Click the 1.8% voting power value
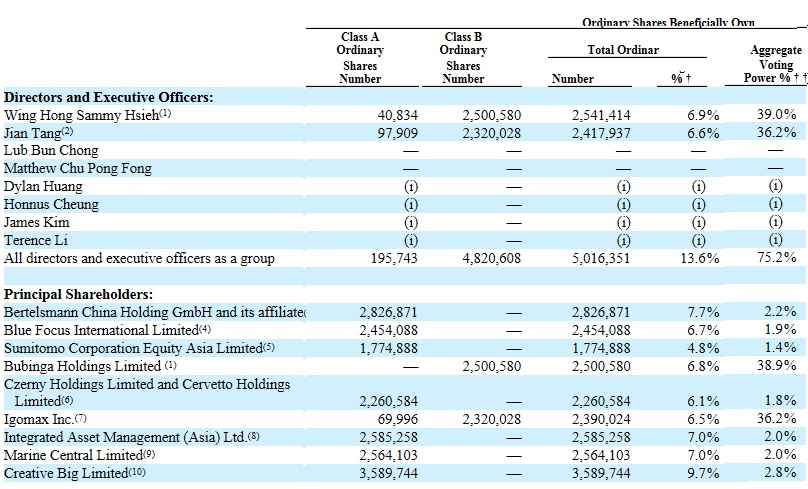Screen dimensions: 808x489 click(x=780, y=401)
